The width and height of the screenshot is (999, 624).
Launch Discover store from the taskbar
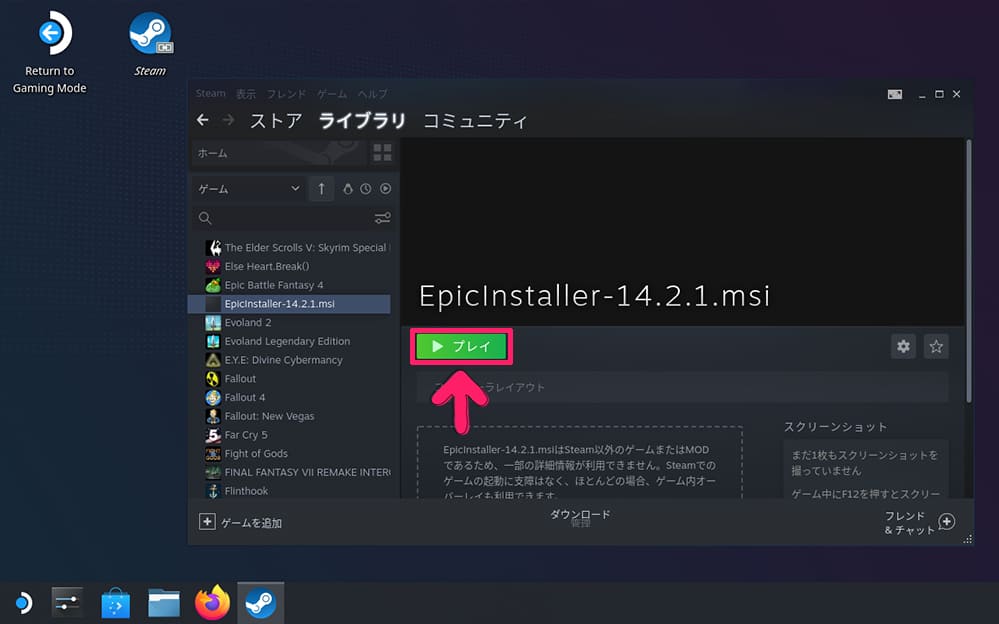coord(115,602)
